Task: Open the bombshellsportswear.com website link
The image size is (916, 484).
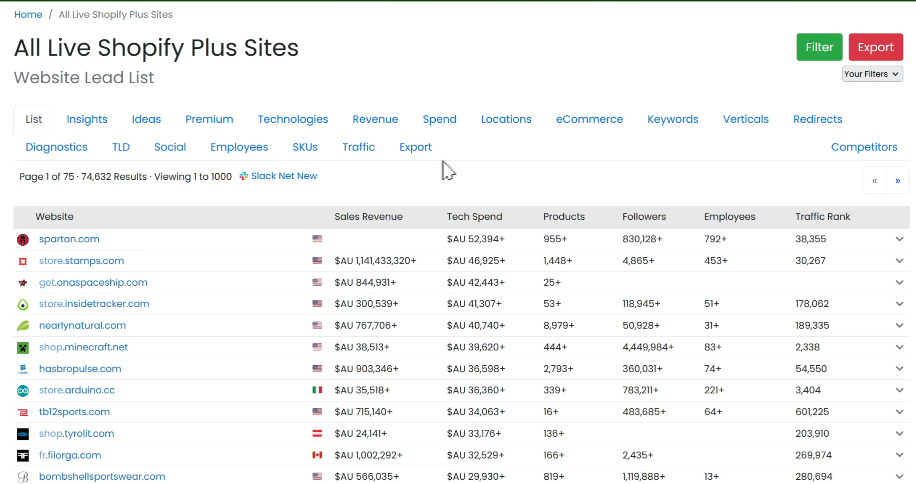Action: 102,476
